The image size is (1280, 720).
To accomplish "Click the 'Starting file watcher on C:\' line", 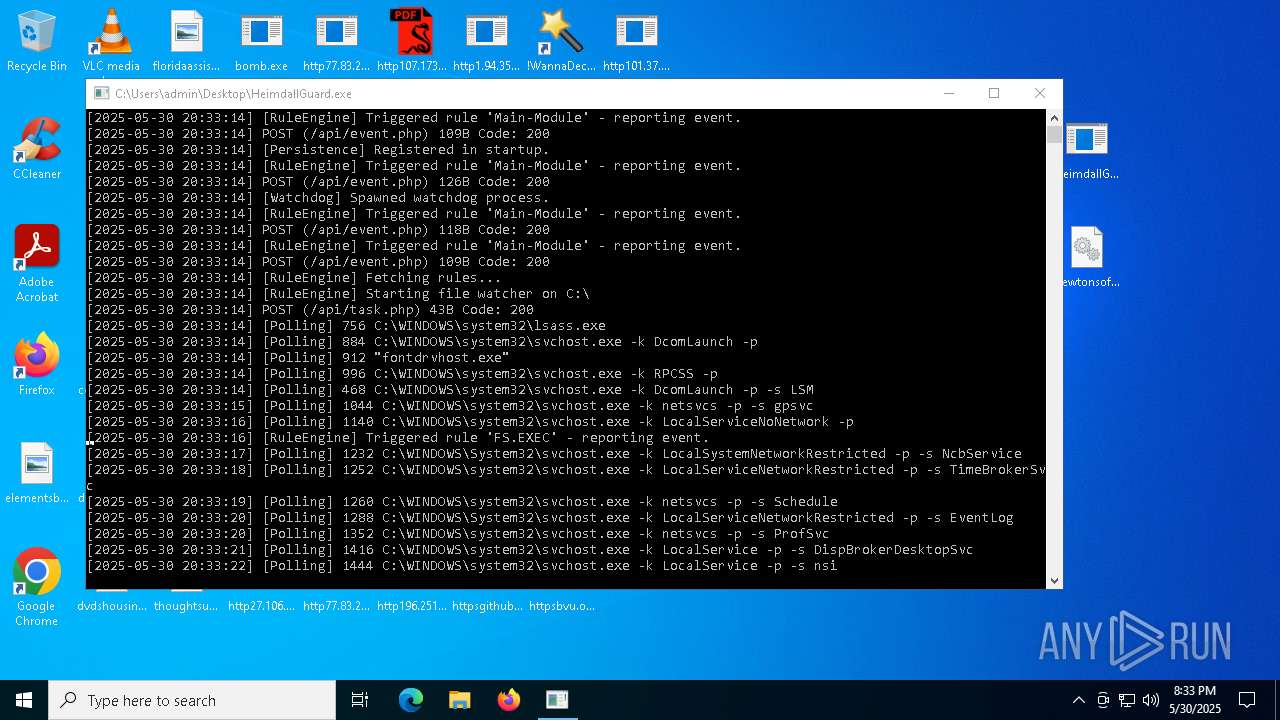I will coord(338,294).
